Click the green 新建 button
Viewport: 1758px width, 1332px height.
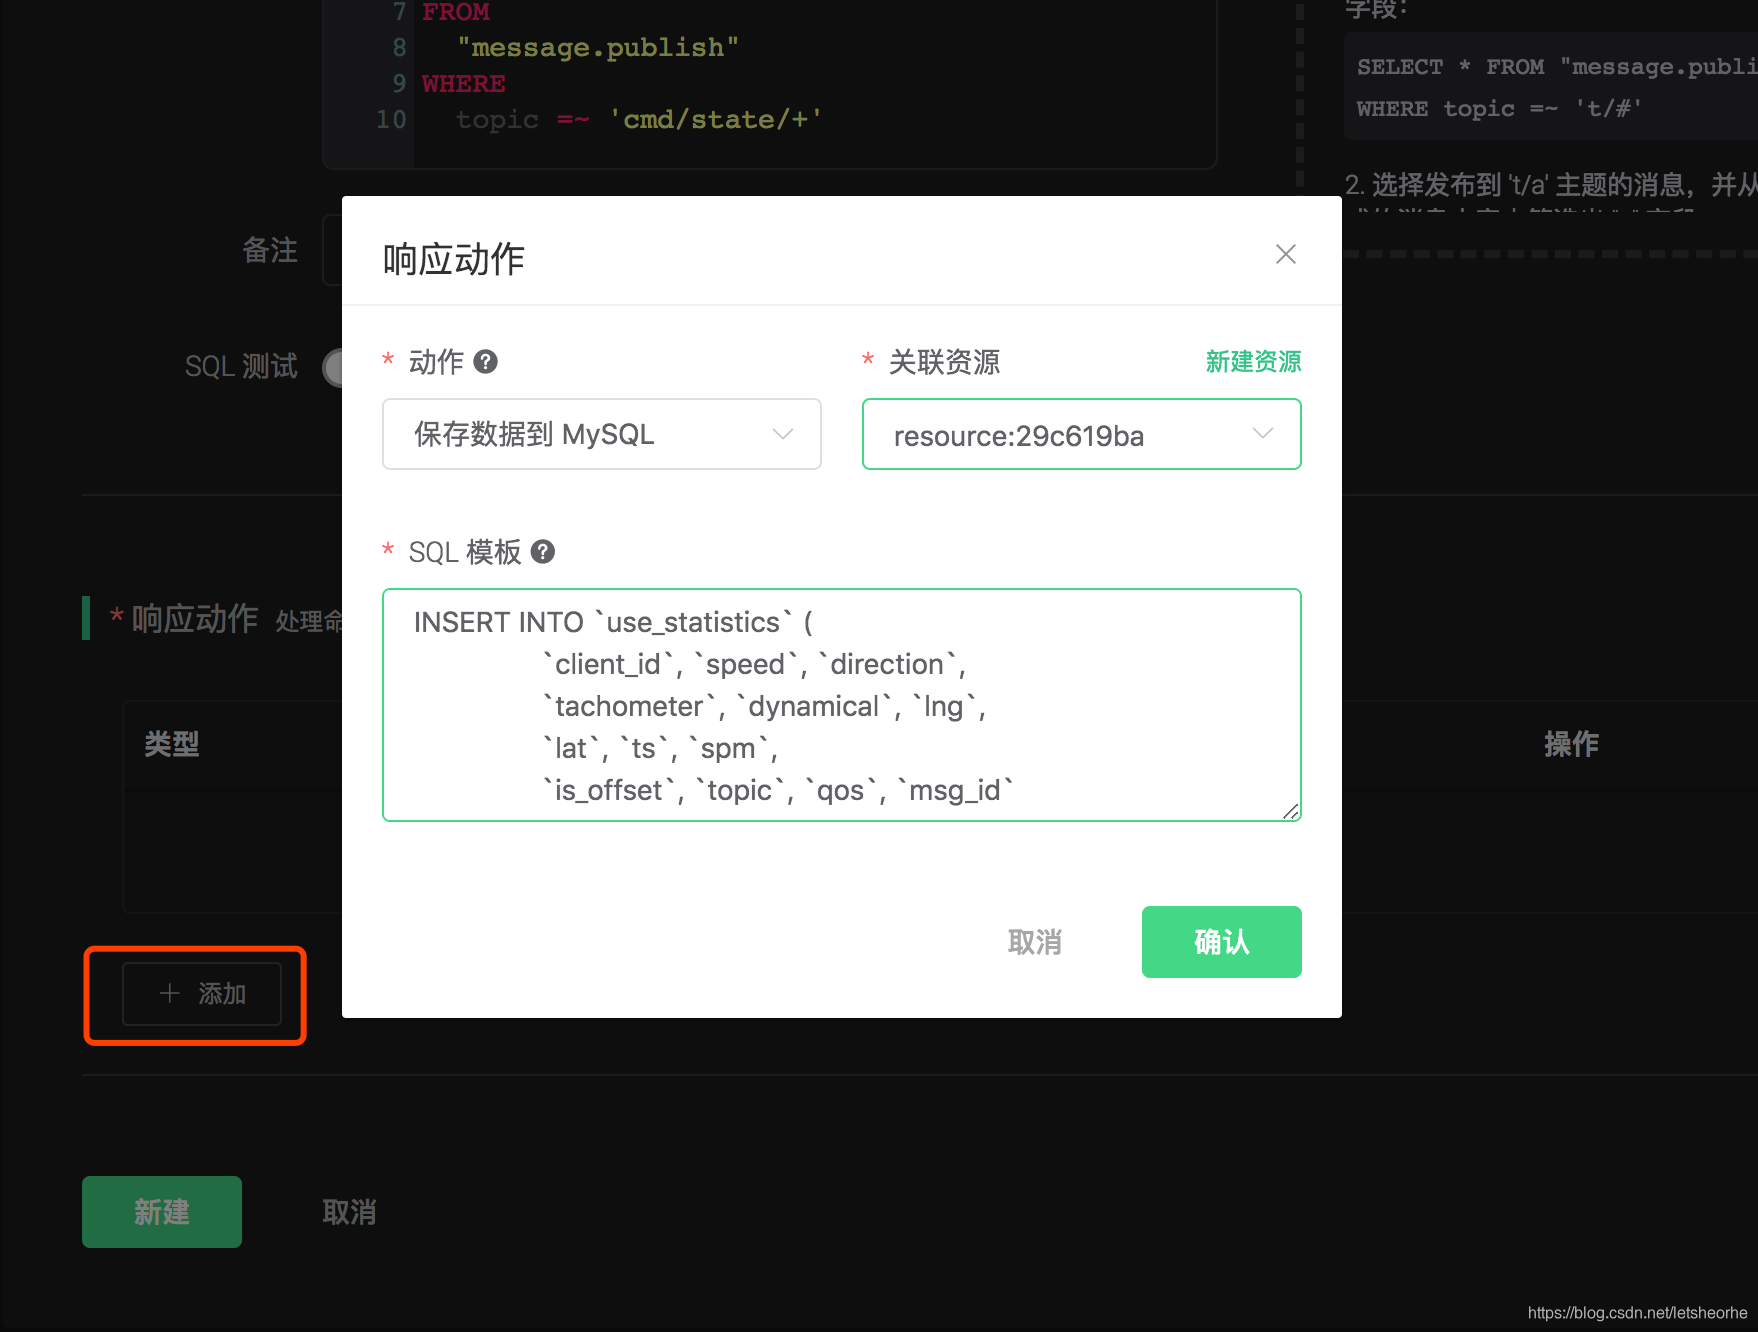(162, 1212)
